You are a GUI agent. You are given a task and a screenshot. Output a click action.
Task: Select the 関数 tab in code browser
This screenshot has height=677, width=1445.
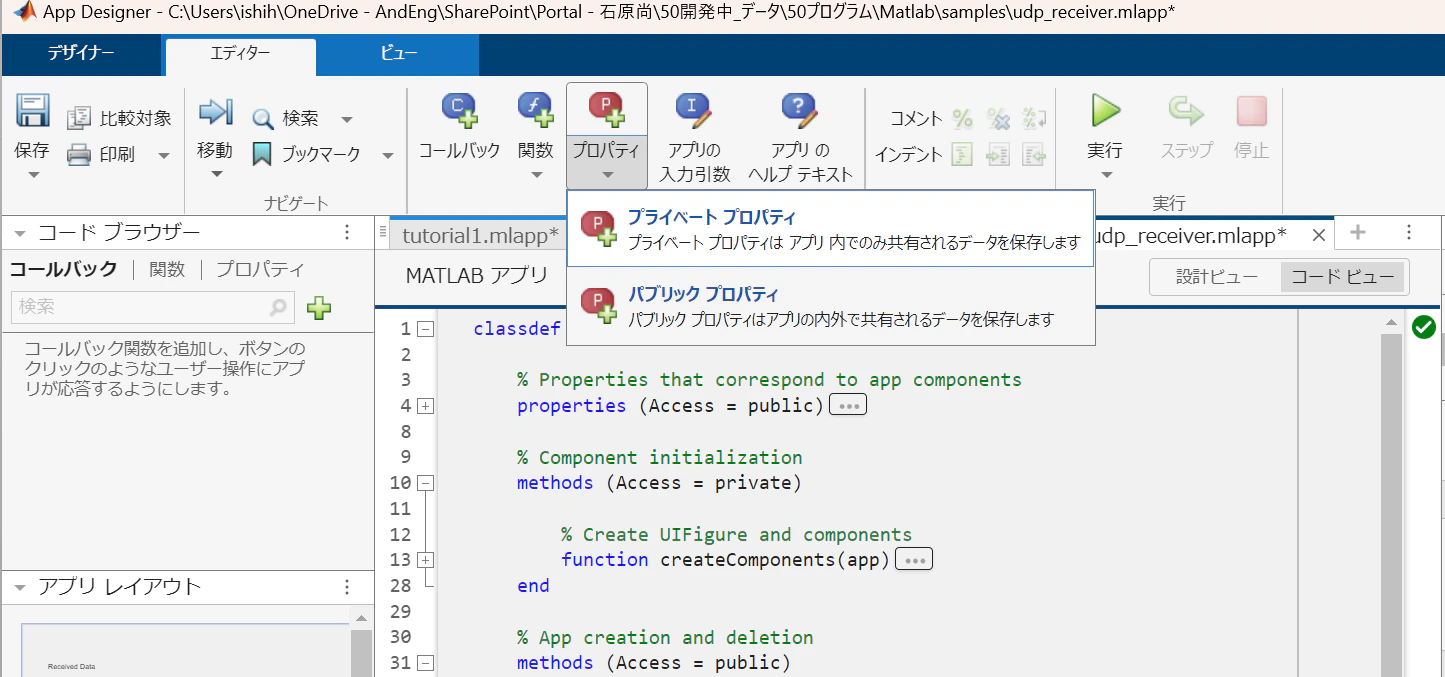(166, 269)
